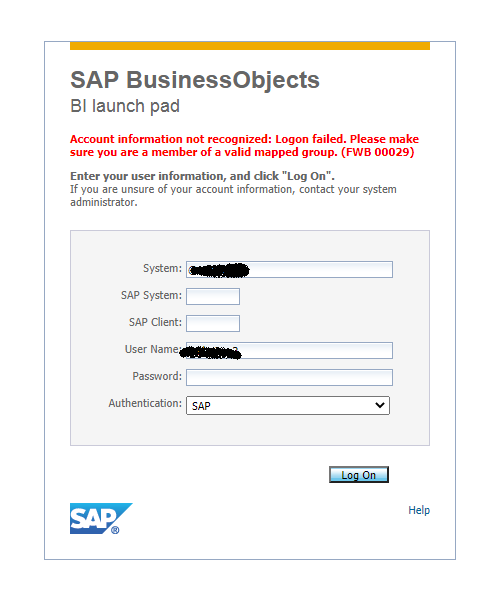This screenshot has height=589, width=479.
Task: Open the Authentication dropdown chevron arrow
Action: coord(380,405)
